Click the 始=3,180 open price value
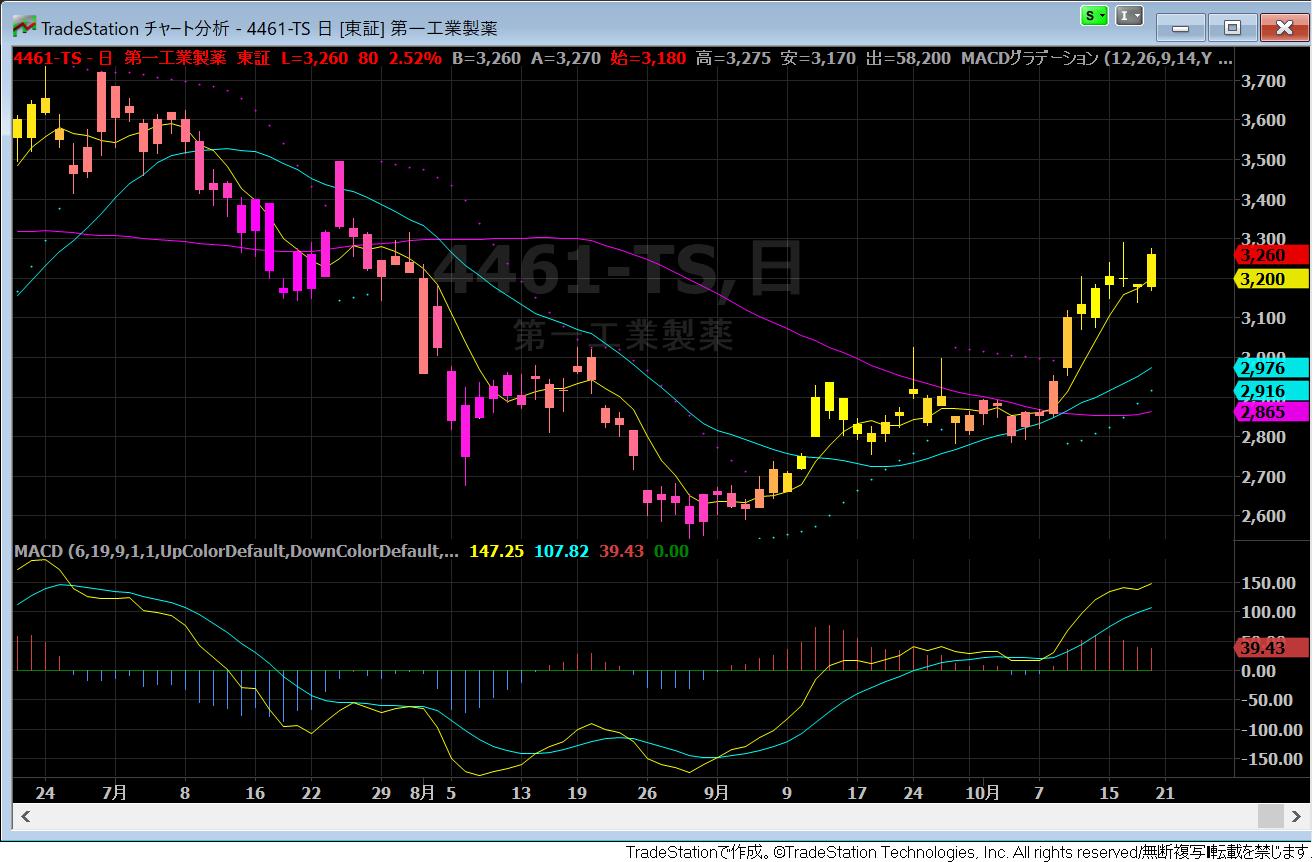The height and width of the screenshot is (862, 1313). [648, 58]
